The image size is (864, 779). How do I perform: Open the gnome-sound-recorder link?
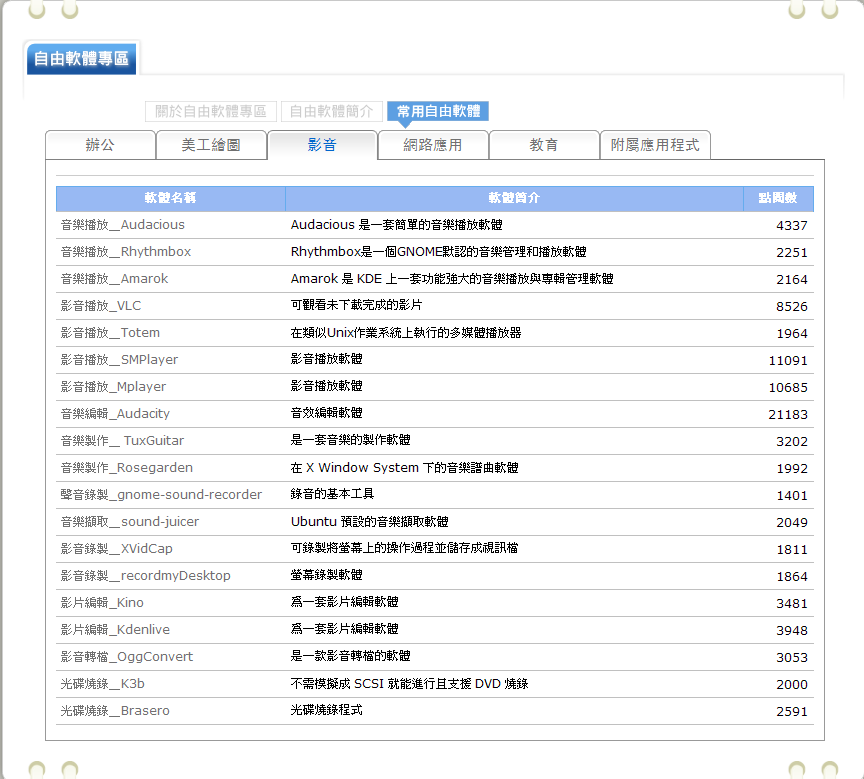pyautogui.click(x=161, y=495)
